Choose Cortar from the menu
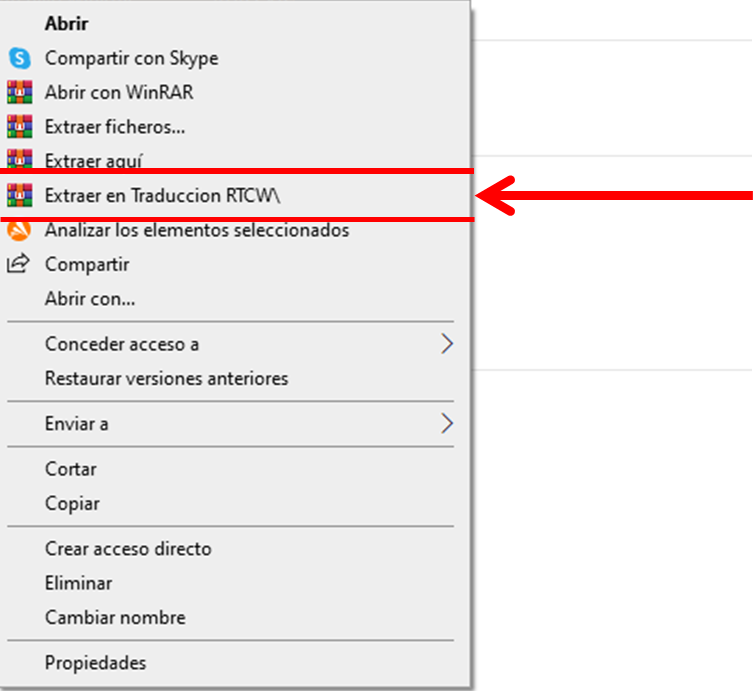The height and width of the screenshot is (691, 753). click(71, 469)
